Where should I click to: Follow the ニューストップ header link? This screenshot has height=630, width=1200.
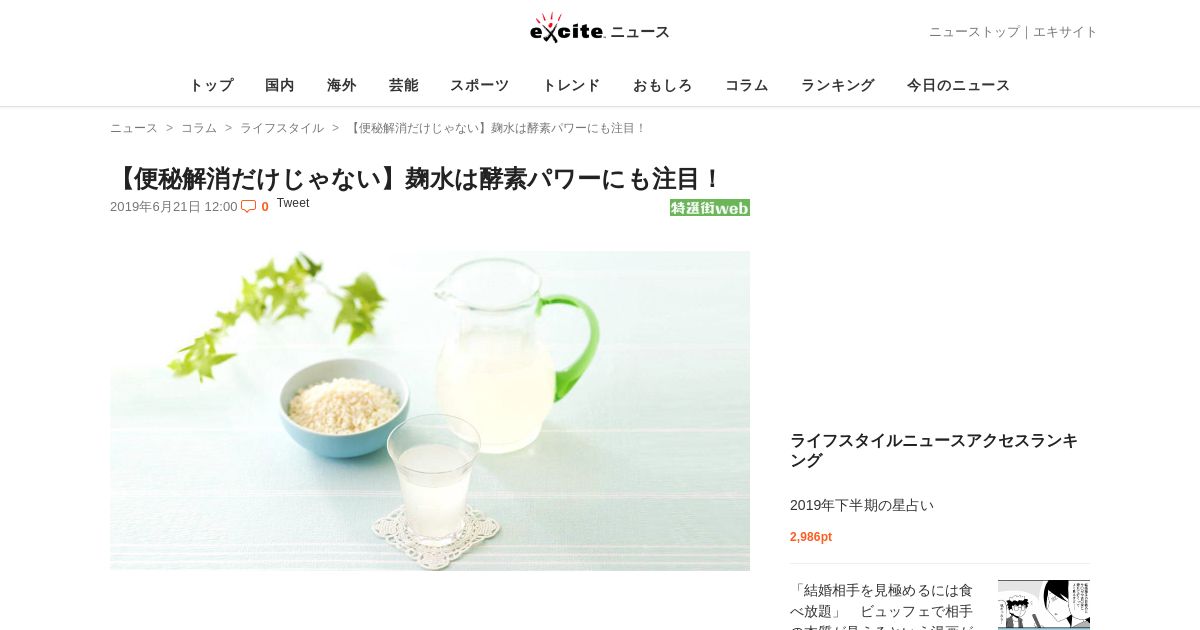click(974, 32)
